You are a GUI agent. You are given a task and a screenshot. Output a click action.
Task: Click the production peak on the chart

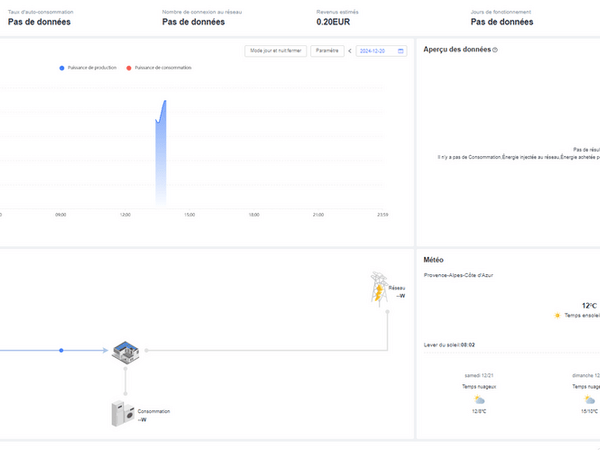tap(163, 102)
